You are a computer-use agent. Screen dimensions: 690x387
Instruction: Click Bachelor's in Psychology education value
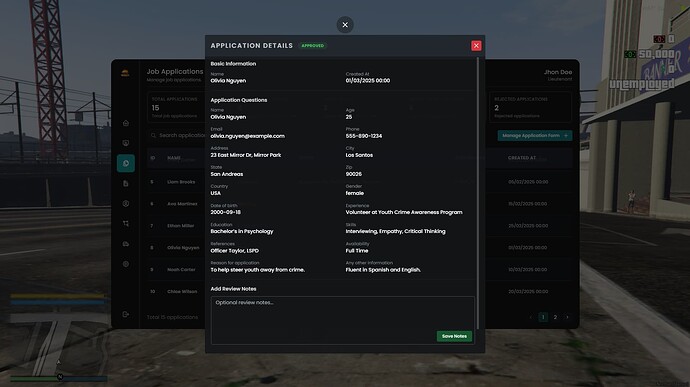[x=242, y=232]
